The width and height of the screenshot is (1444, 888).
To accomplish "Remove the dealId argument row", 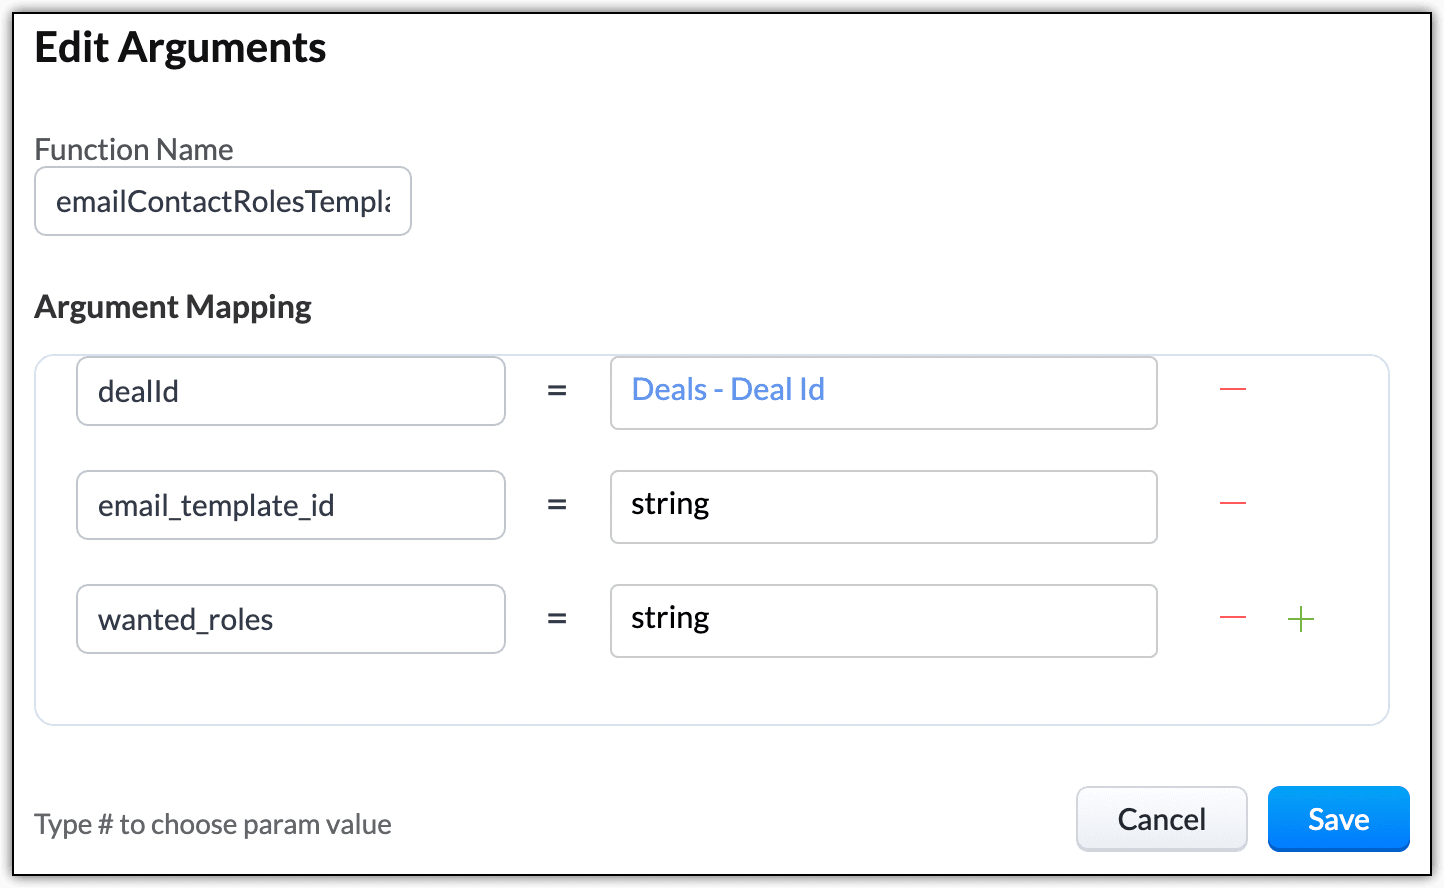I will (1233, 389).
